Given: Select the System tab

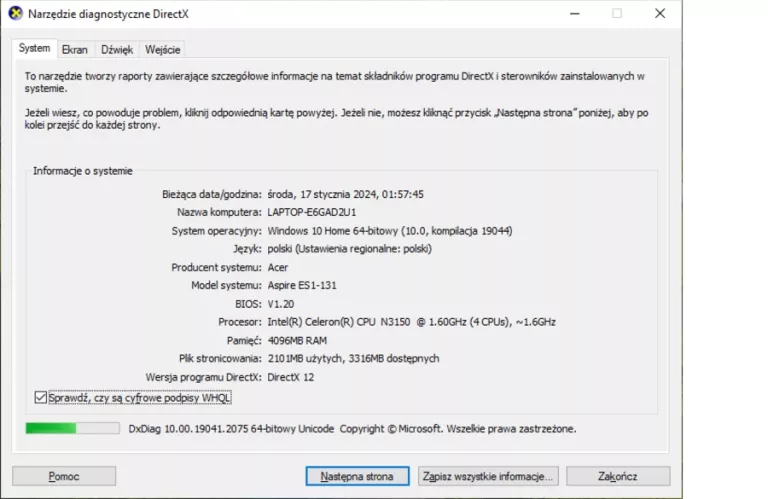Looking at the screenshot, I should tap(34, 48).
